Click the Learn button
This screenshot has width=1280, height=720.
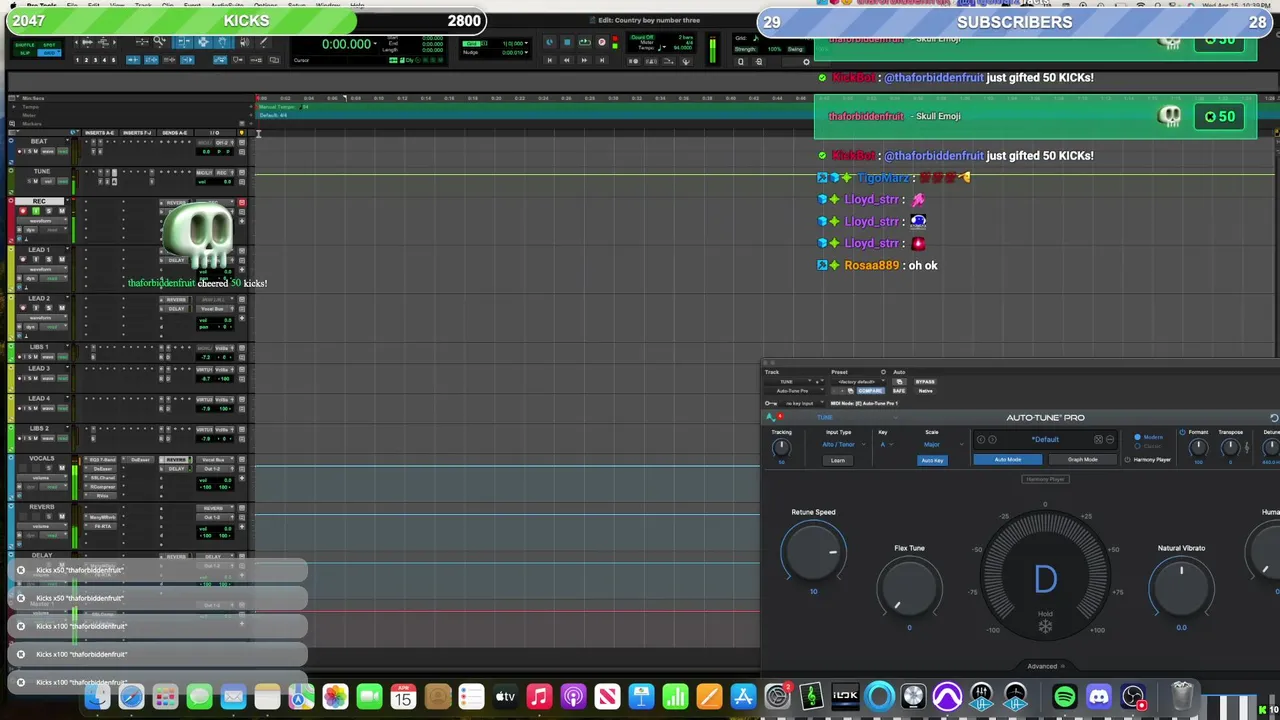point(838,460)
